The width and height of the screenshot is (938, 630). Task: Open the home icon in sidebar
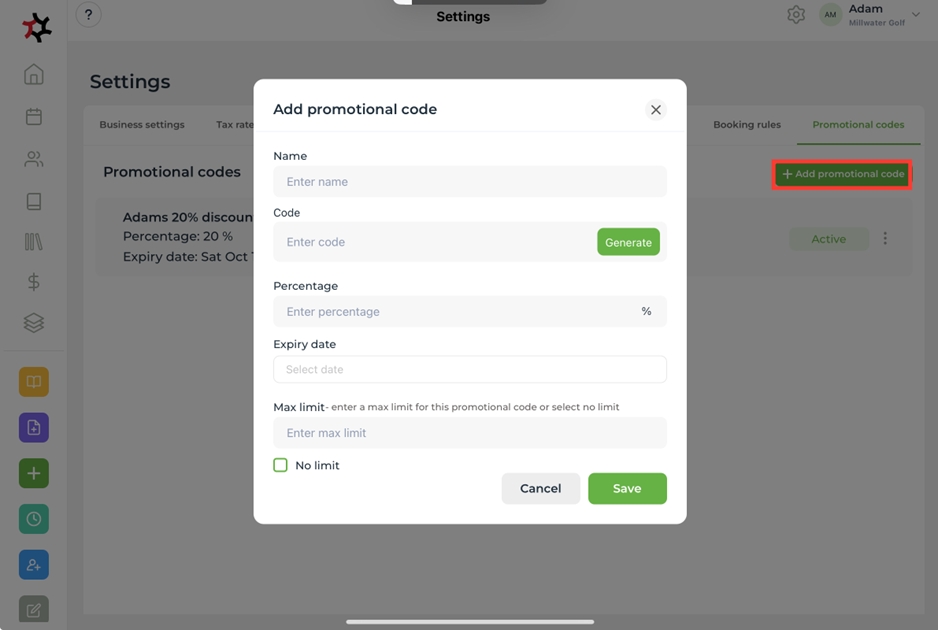(x=34, y=75)
